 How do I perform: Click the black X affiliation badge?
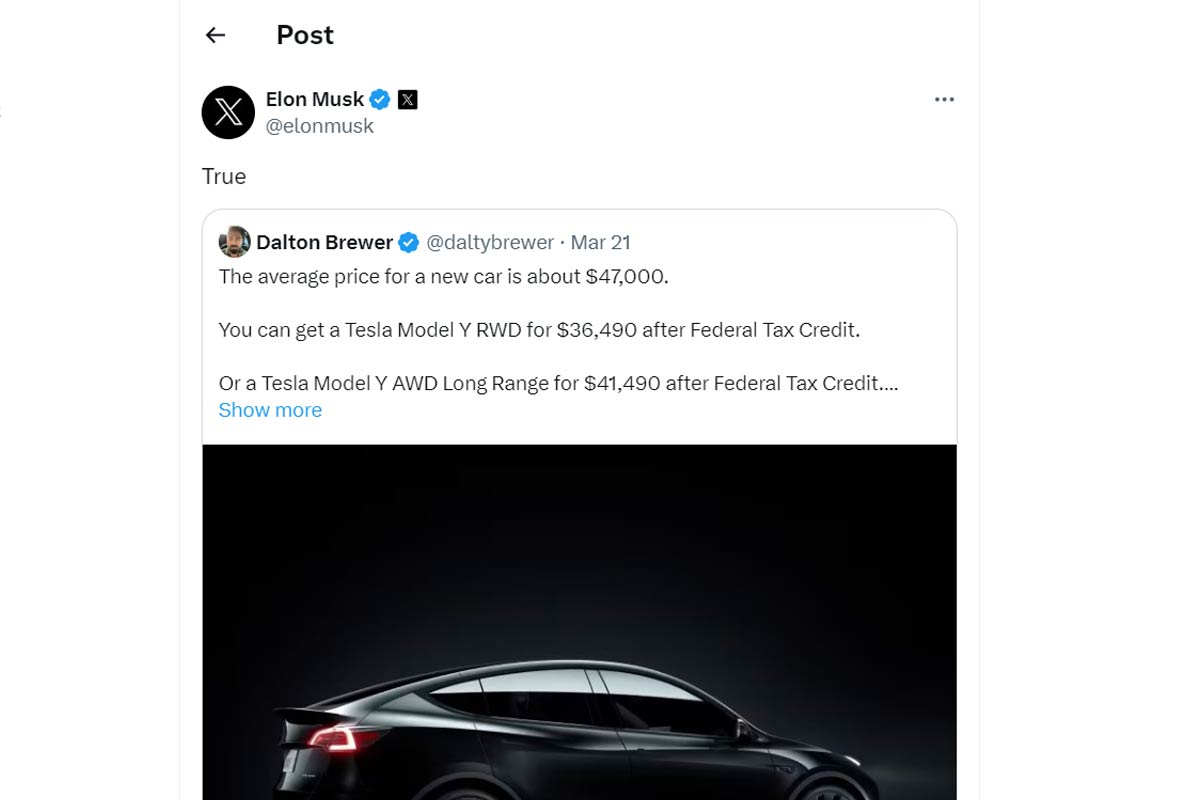point(407,99)
